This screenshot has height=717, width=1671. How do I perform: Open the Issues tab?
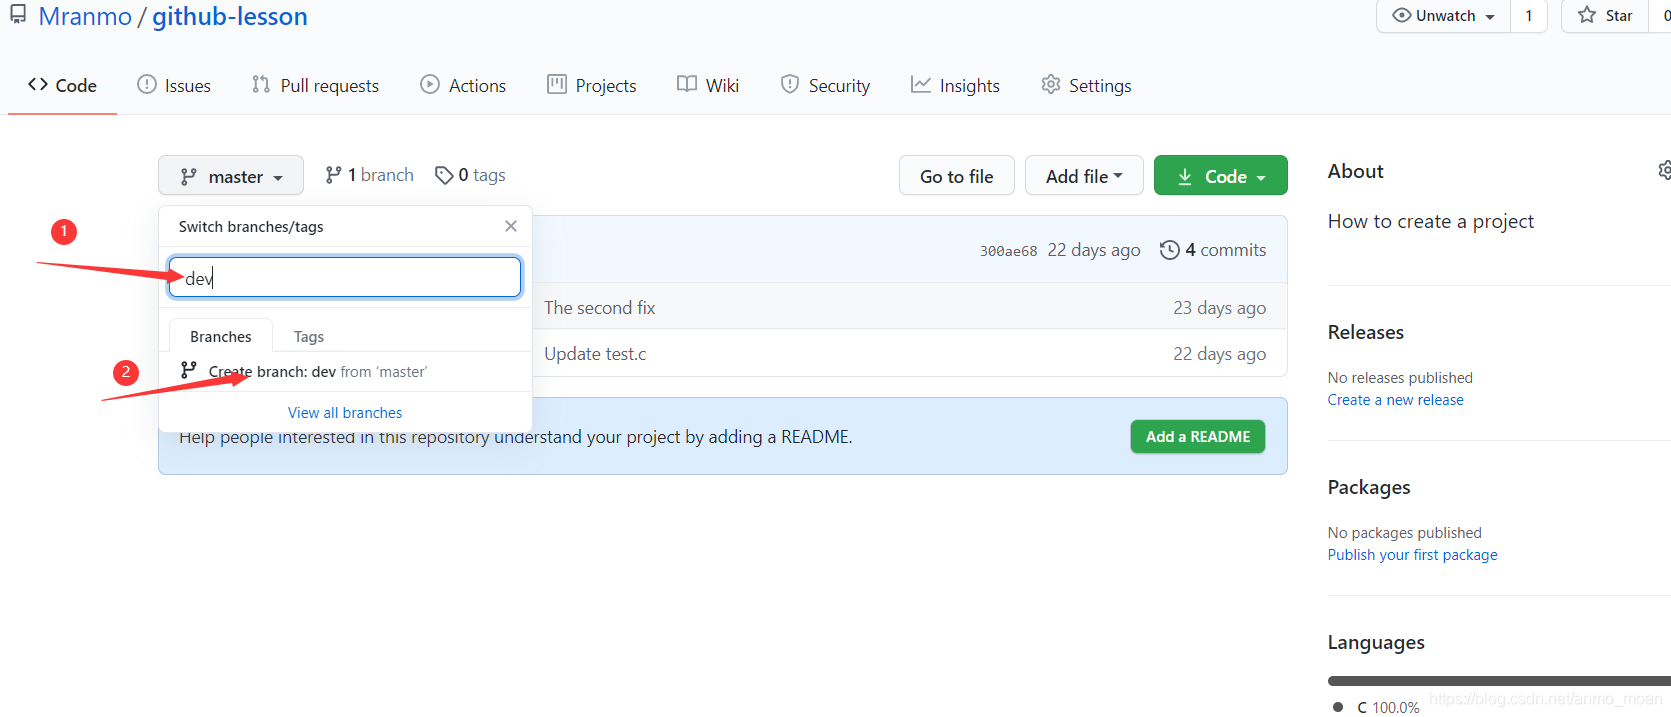click(x=174, y=86)
